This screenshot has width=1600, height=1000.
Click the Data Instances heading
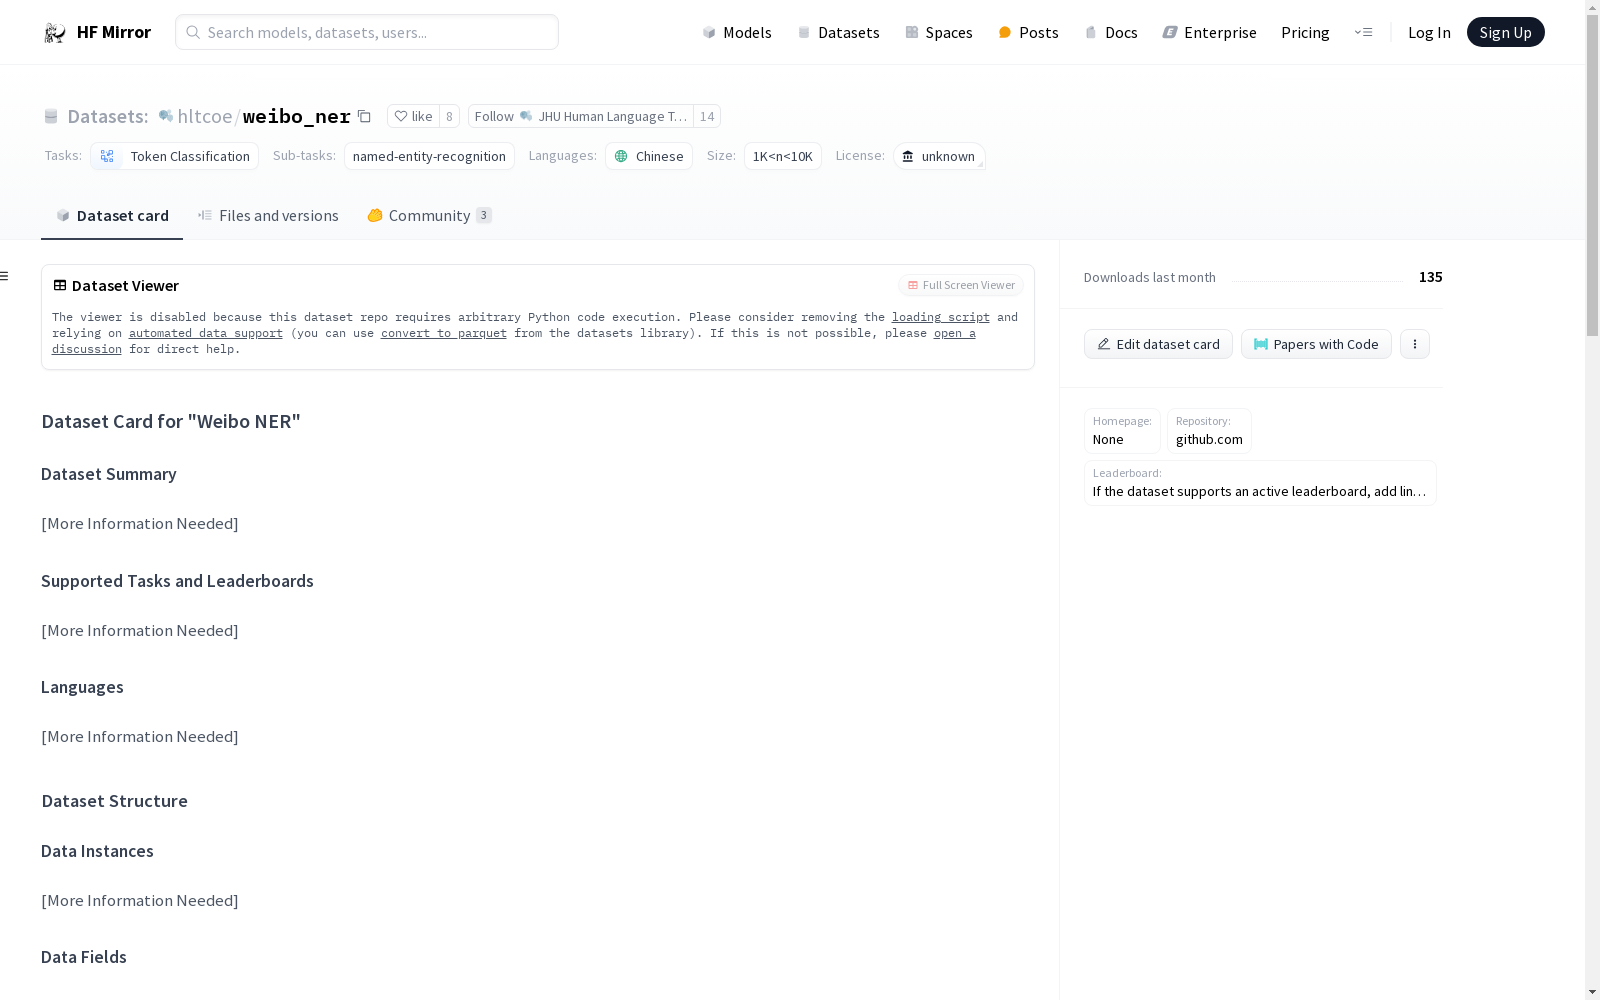pyautogui.click(x=97, y=851)
